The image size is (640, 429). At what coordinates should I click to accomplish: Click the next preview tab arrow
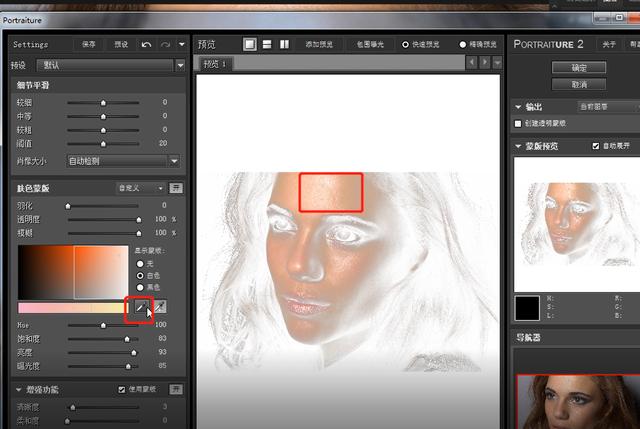pyautogui.click(x=484, y=63)
